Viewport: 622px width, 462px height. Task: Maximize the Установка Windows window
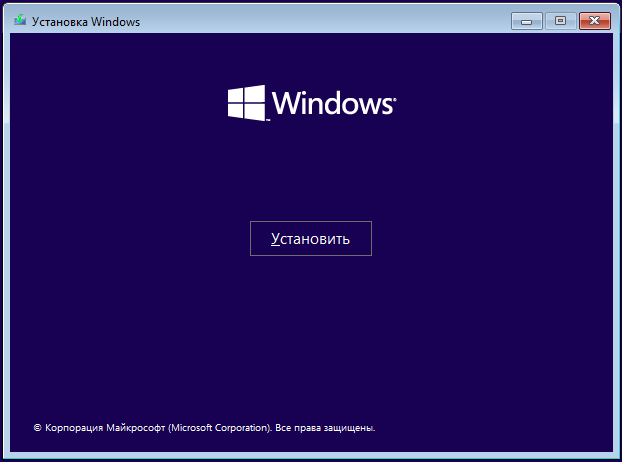tap(561, 21)
